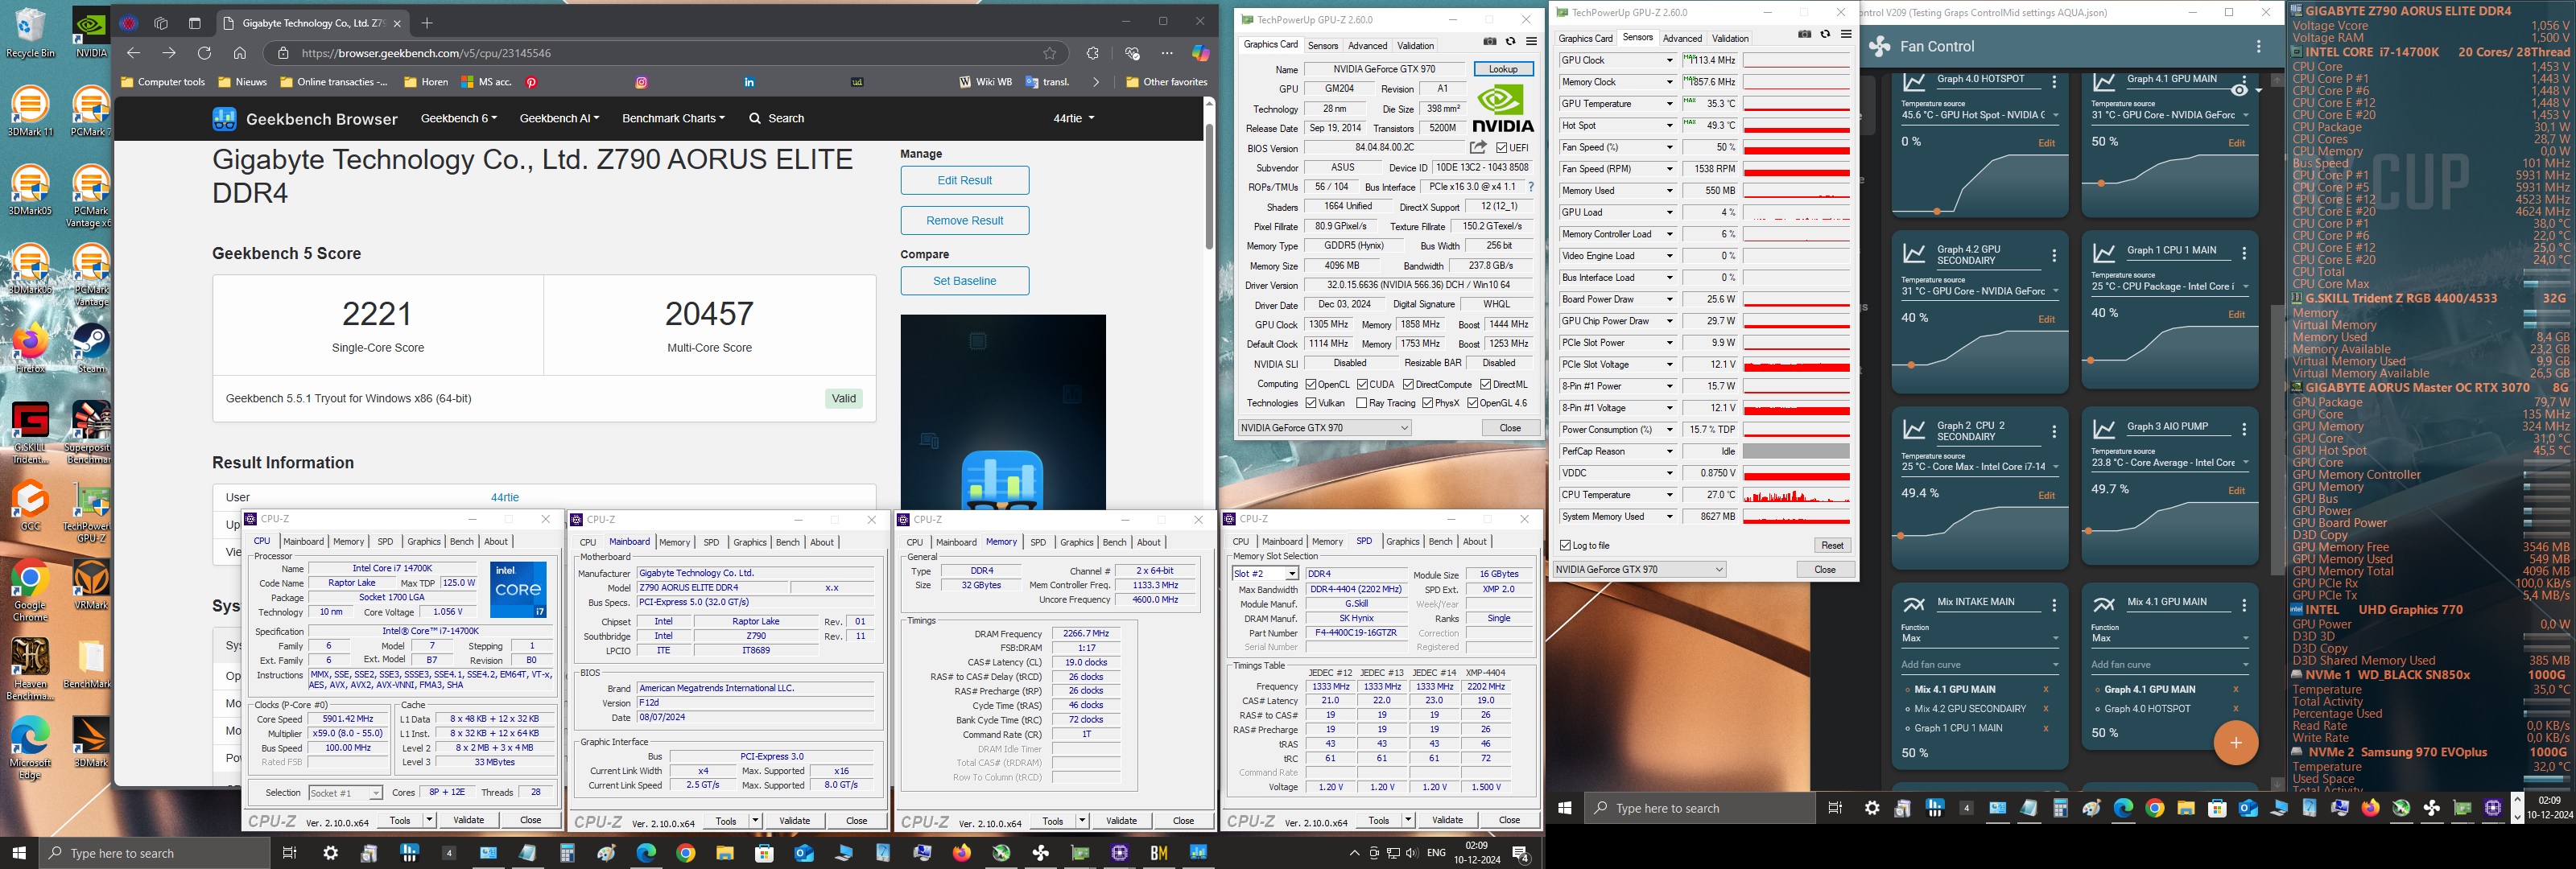2576x869 pixels.
Task: Toggle the DirectCompute checkbox
Action: (1408, 384)
